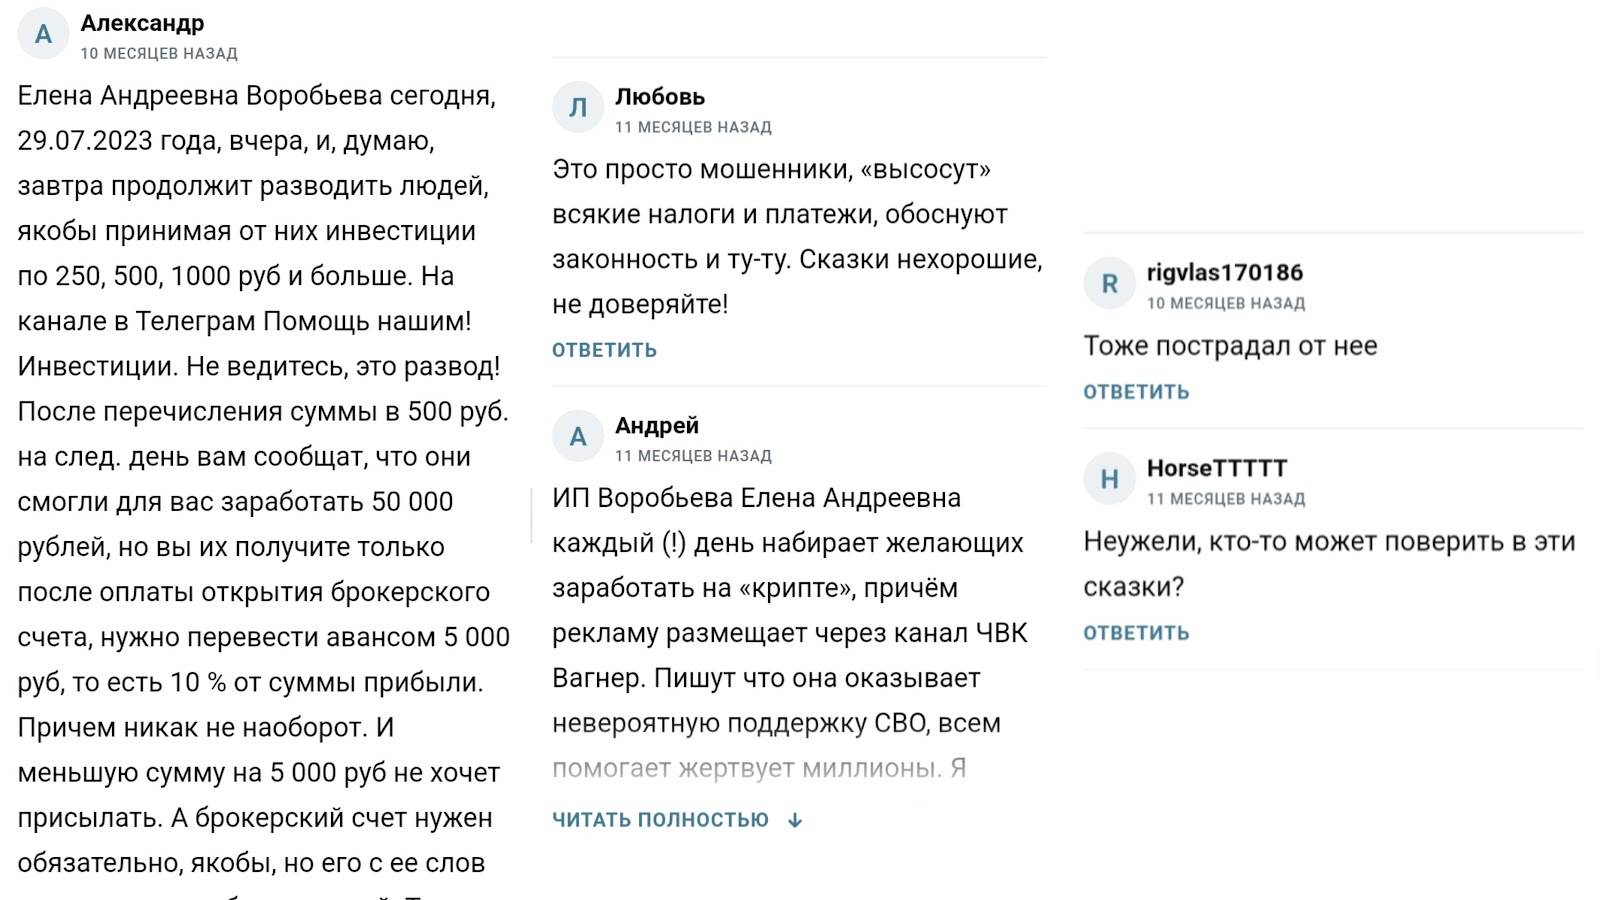1600x900 pixels.
Task: Click the Андрей author name
Action: click(657, 426)
